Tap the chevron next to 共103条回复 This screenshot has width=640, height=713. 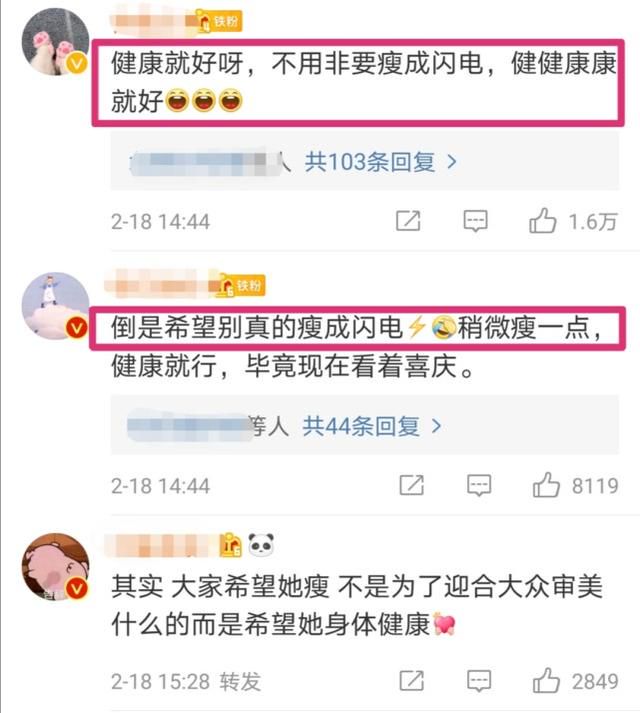(x=452, y=161)
